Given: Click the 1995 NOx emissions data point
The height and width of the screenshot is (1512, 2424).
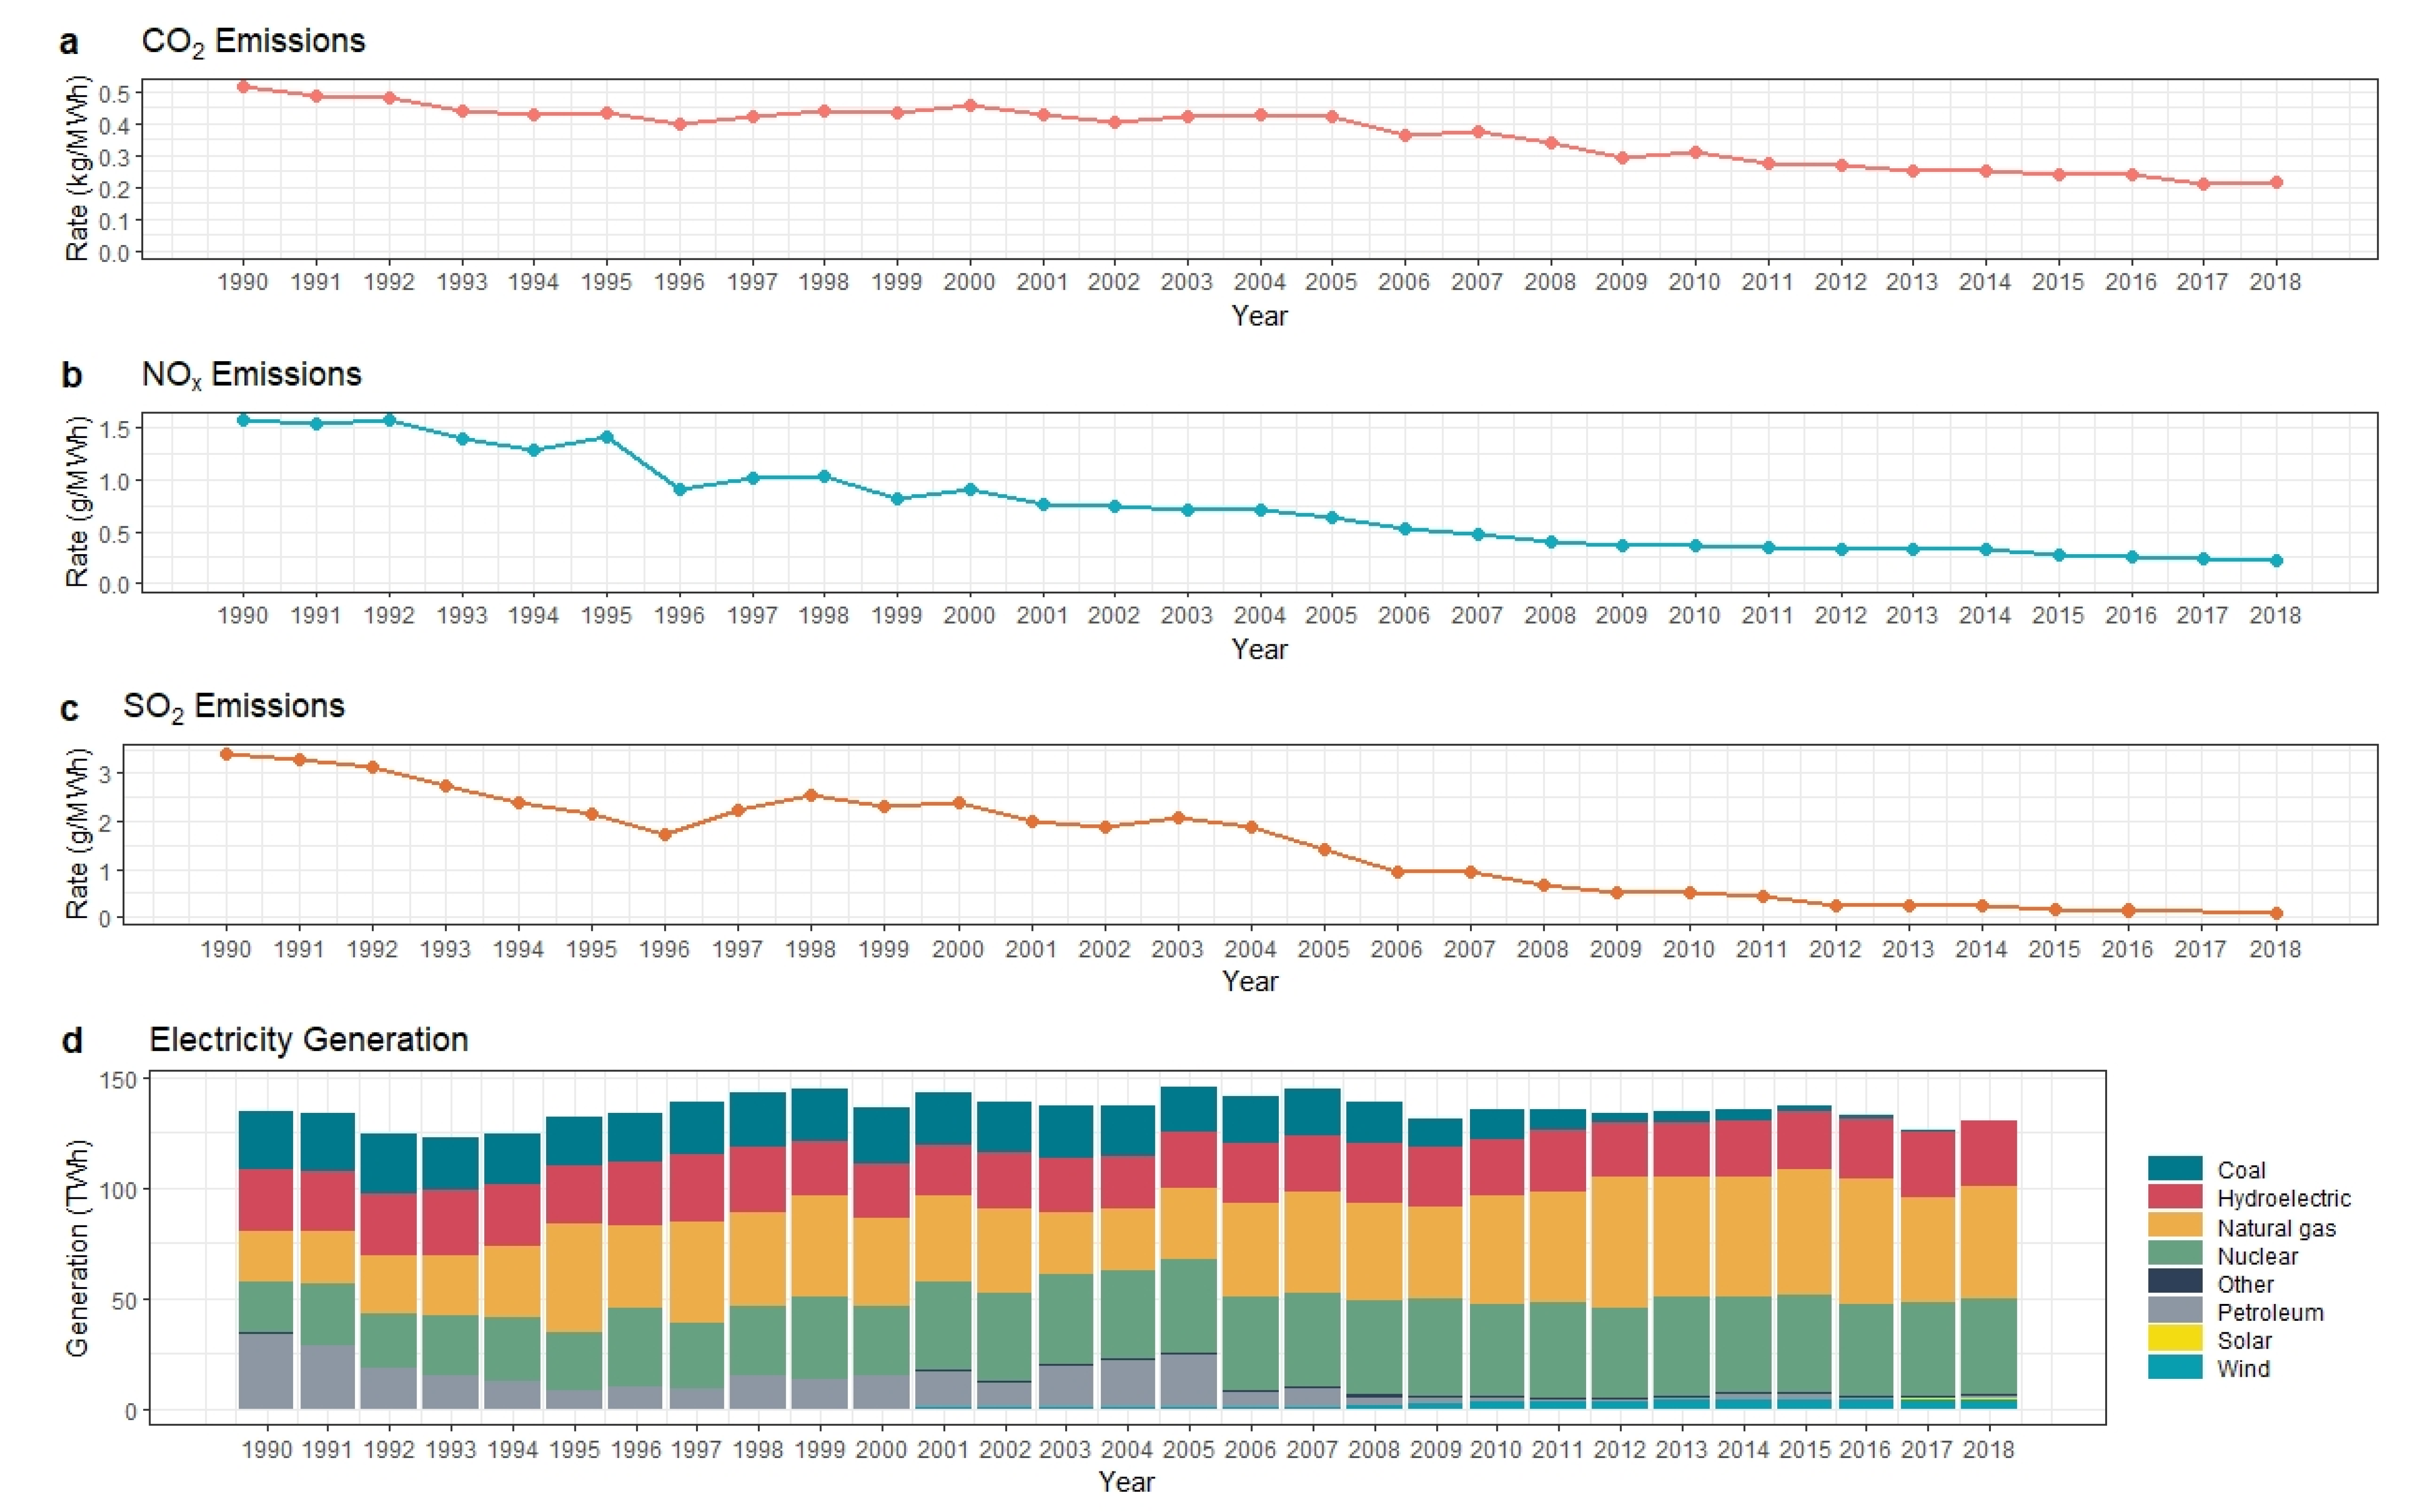Looking at the screenshot, I should coord(606,437).
